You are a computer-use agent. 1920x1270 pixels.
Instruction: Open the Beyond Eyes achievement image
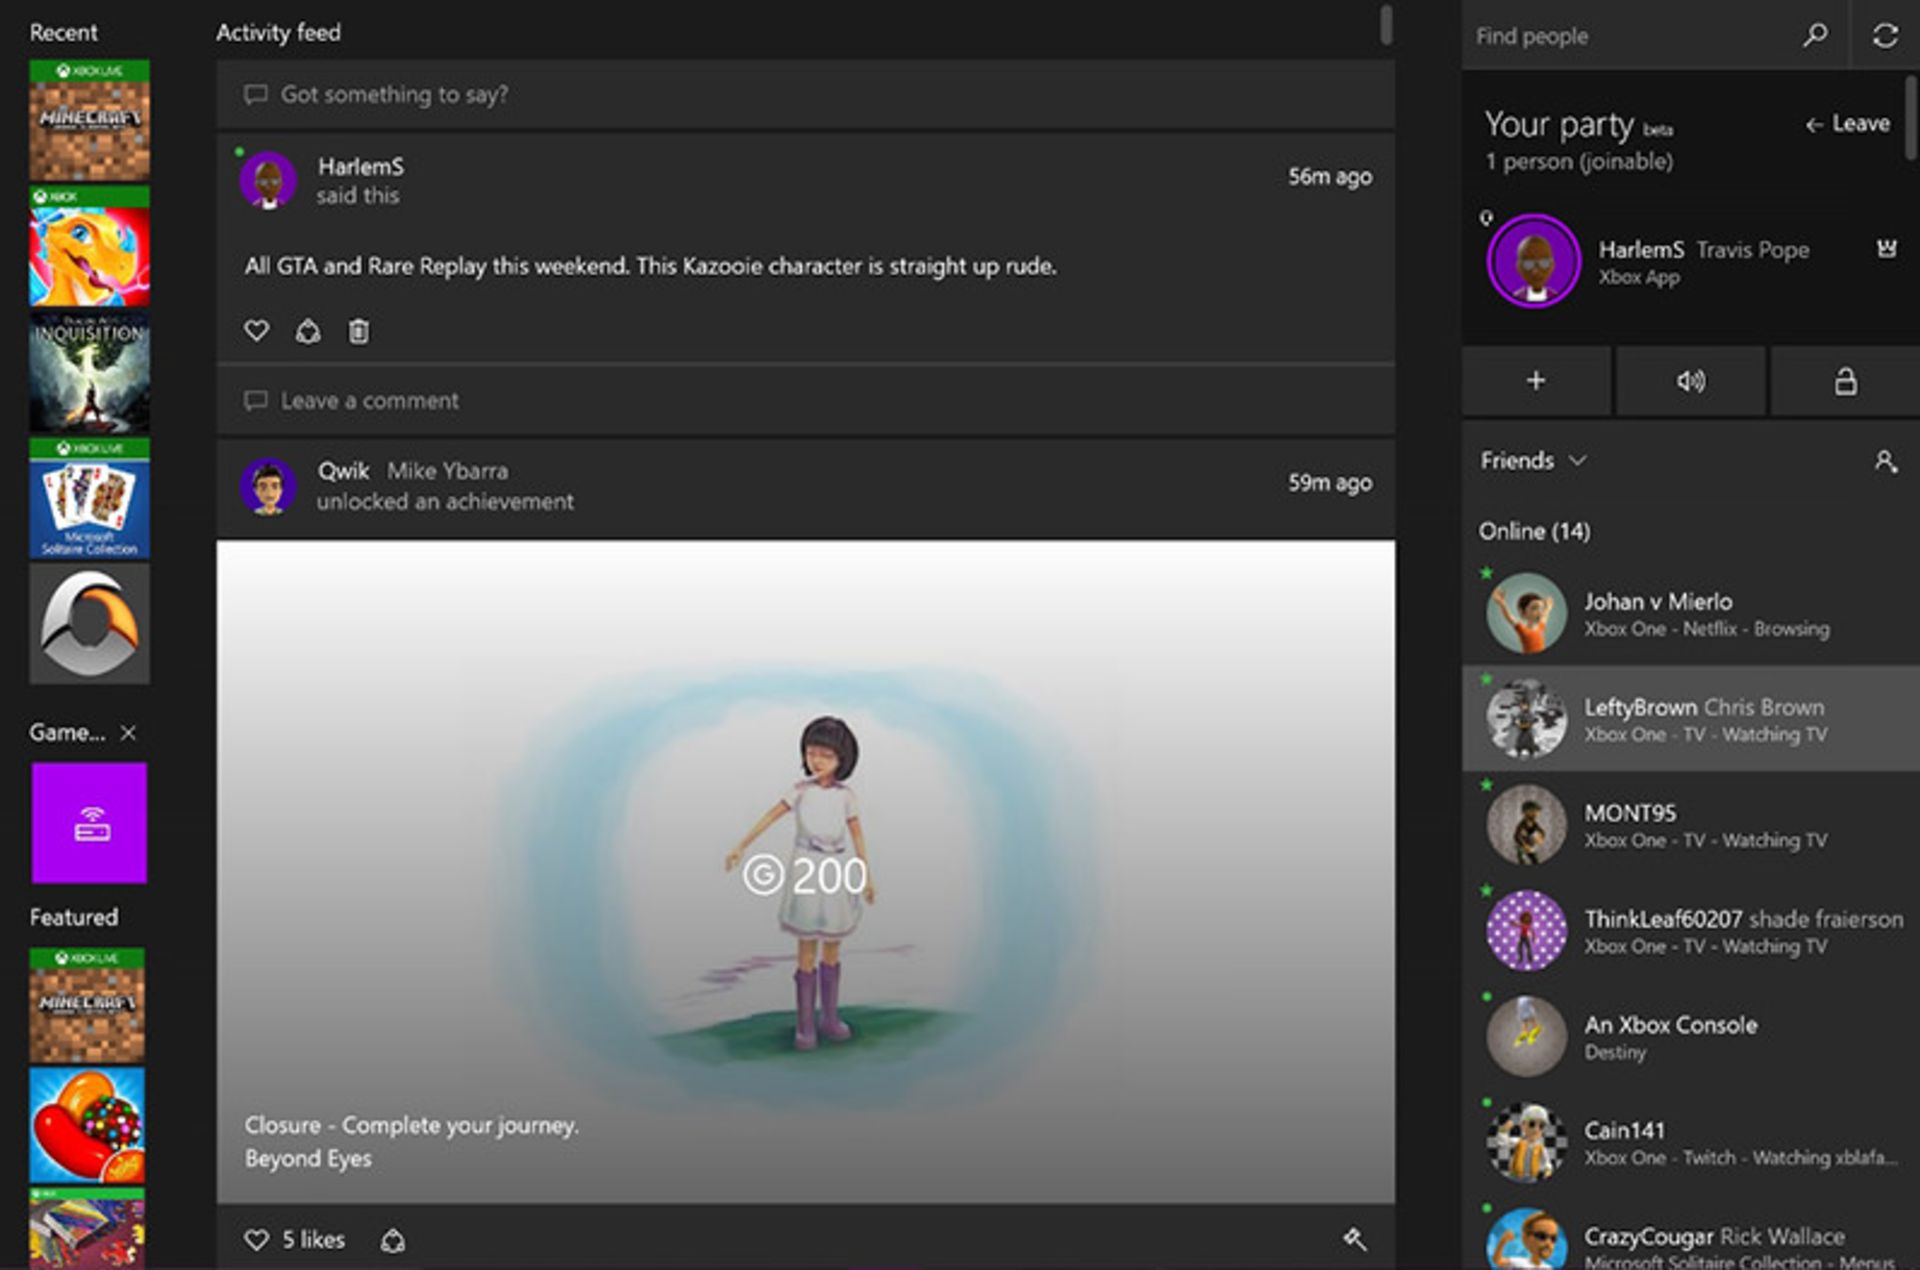[x=805, y=871]
